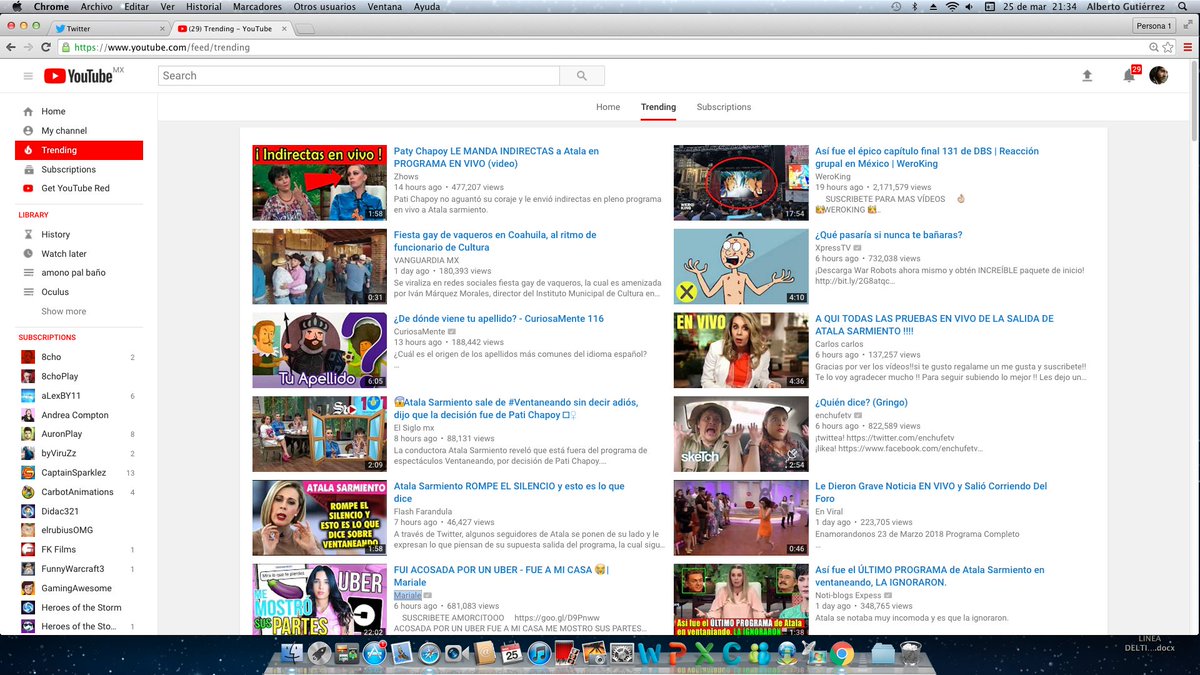
Task: Open CaptainSparklez channel avatar
Action: coord(28,472)
